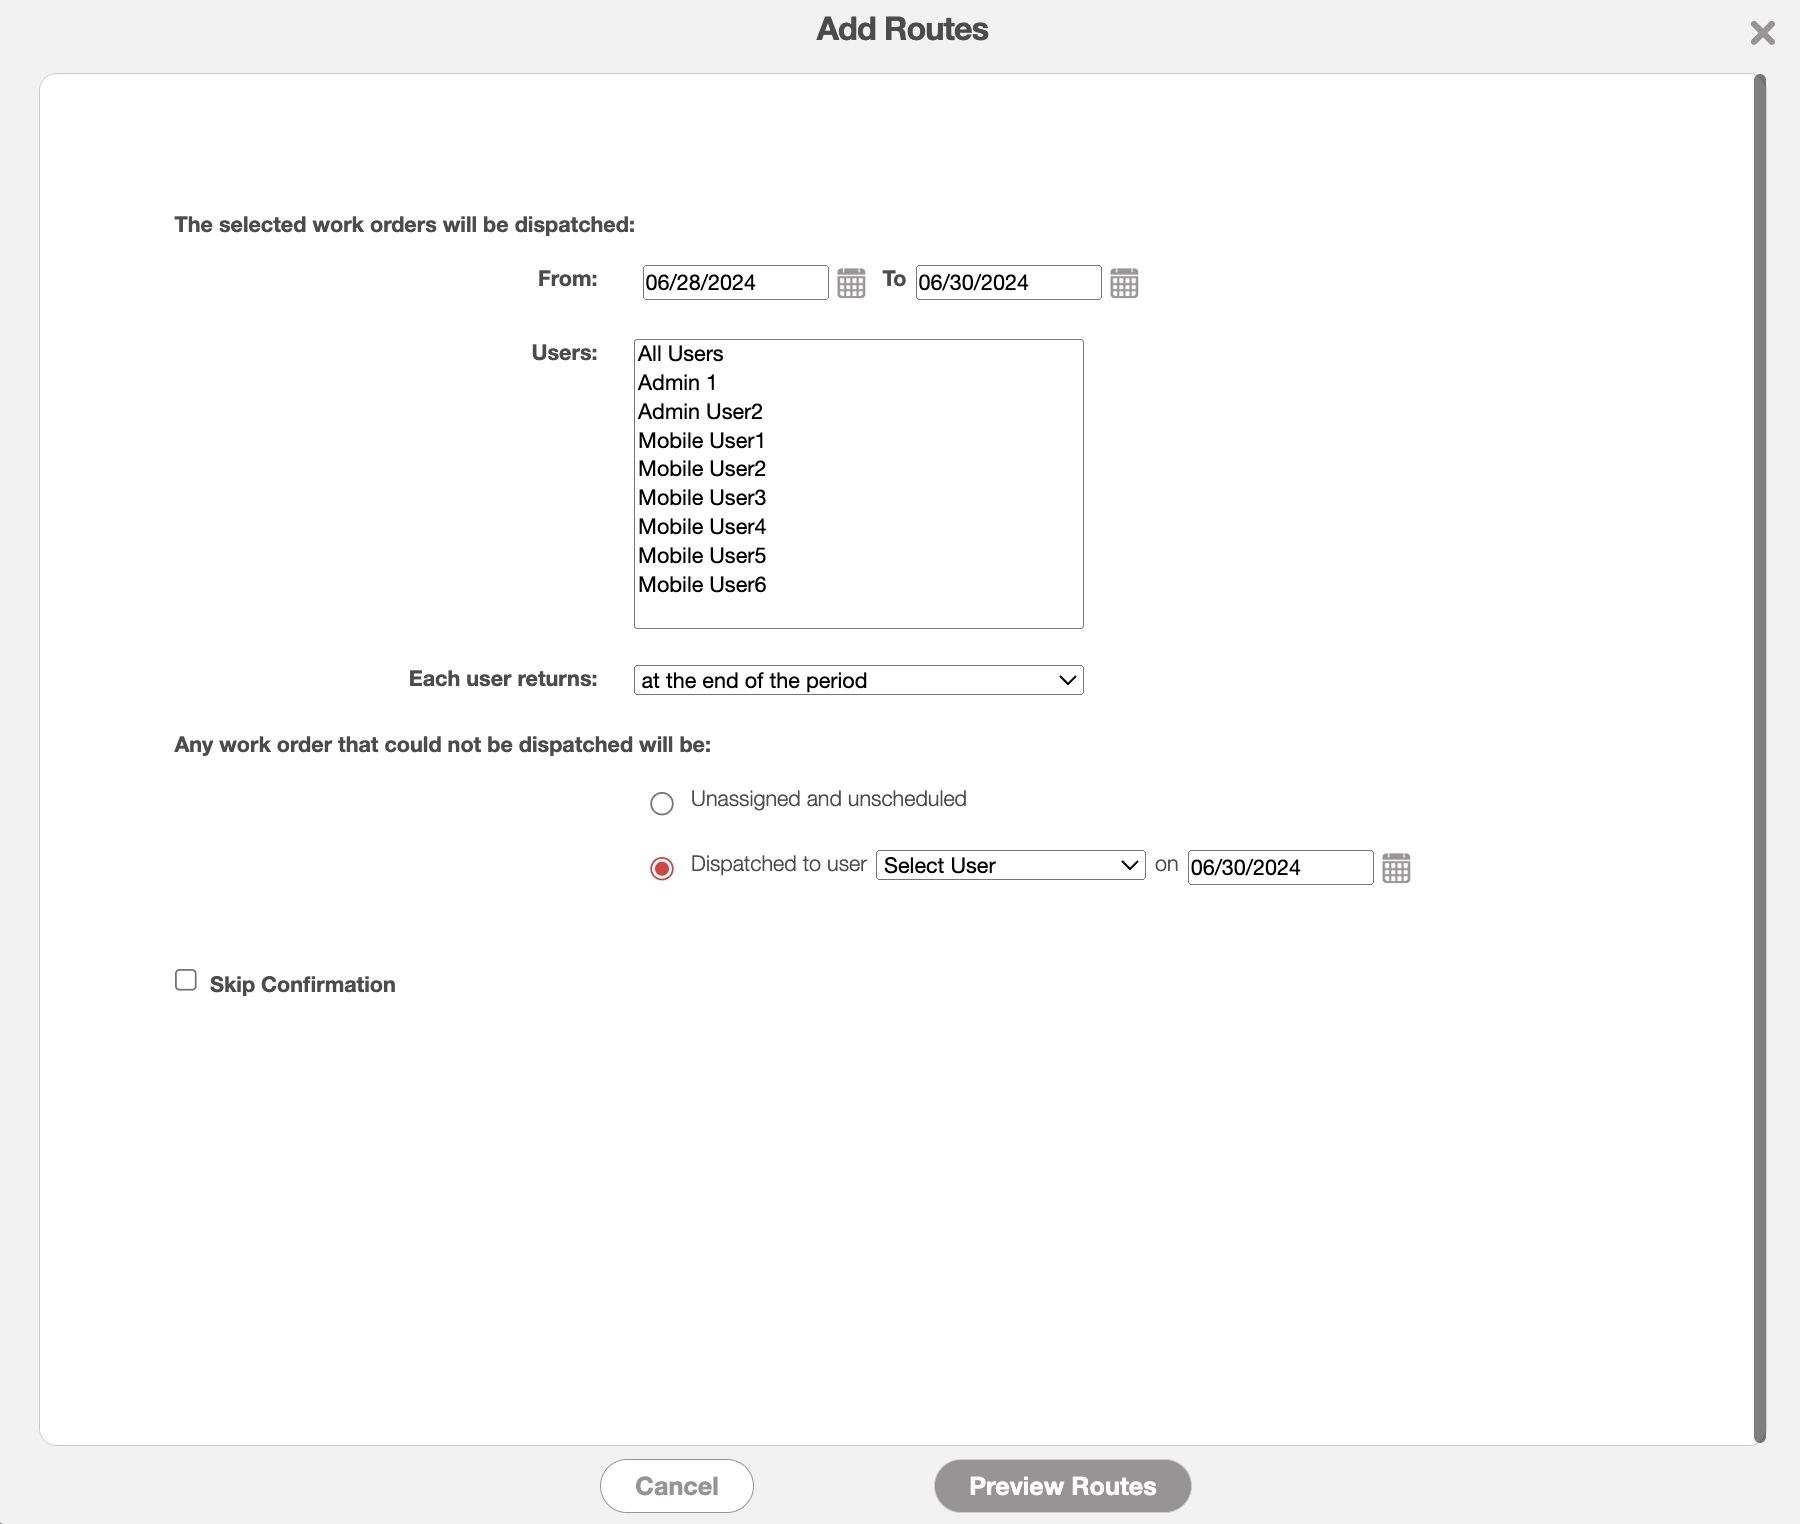Click the dialog's vertical scrollbar
Viewport: 1800px width, 1524px height.
[1760, 758]
